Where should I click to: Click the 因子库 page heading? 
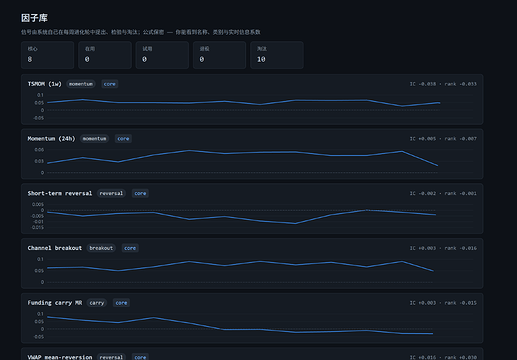34,18
